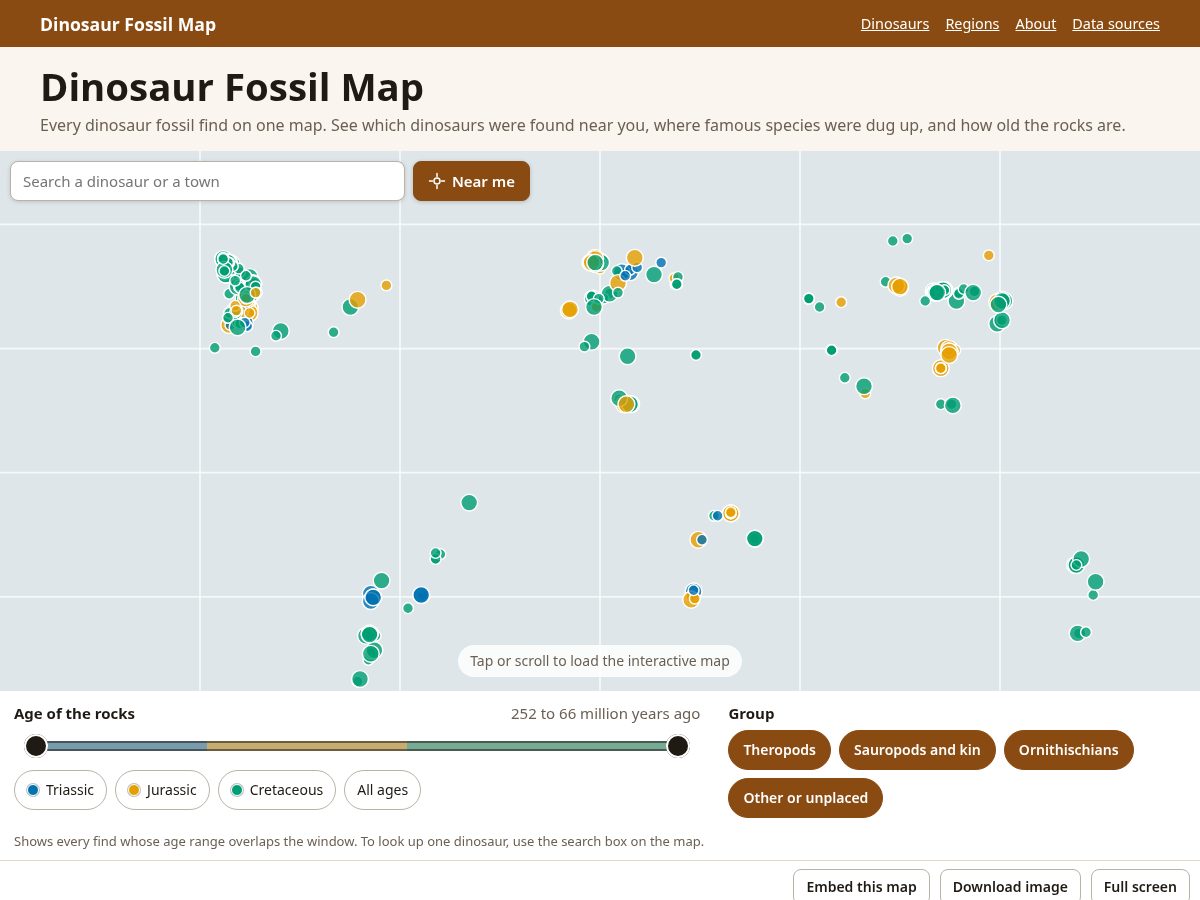Click the Download image button
The height and width of the screenshot is (900, 1200).
pyautogui.click(x=1010, y=886)
